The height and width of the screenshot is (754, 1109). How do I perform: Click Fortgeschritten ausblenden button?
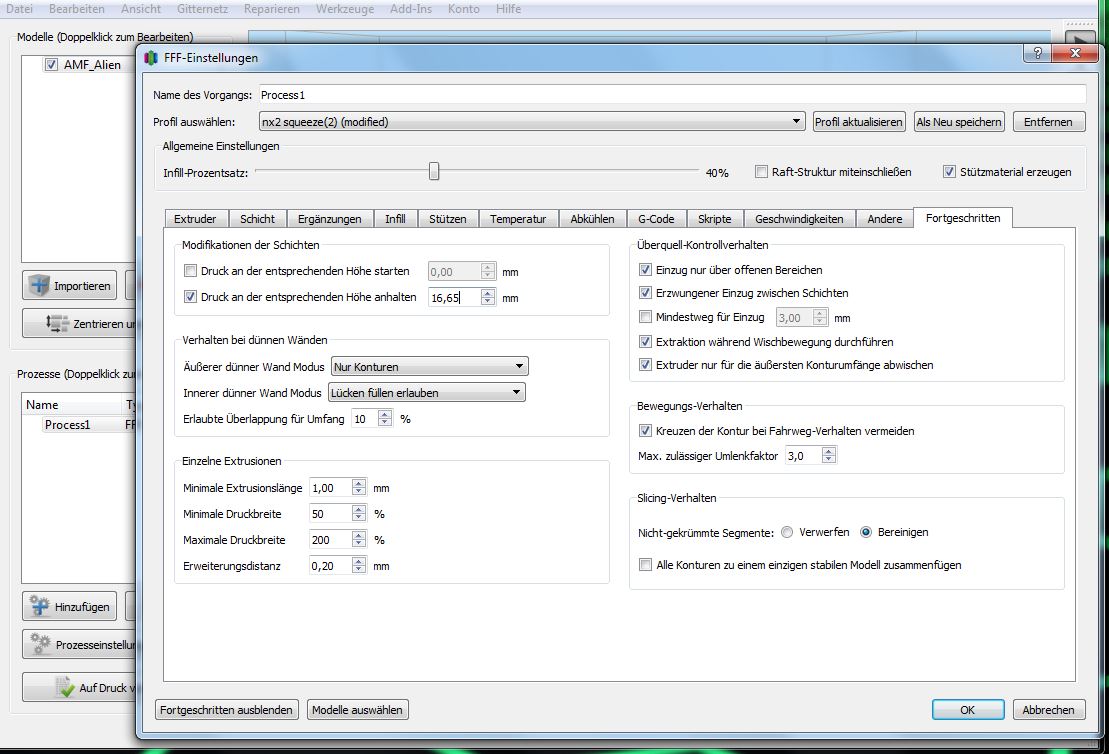[226, 709]
